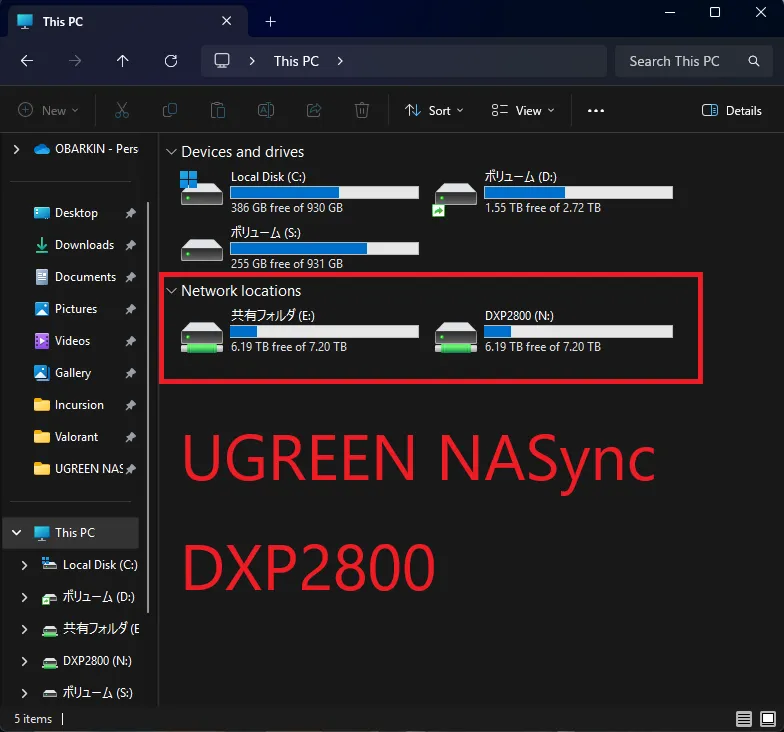
Task: Collapse the Network locations group
Action: (171, 290)
